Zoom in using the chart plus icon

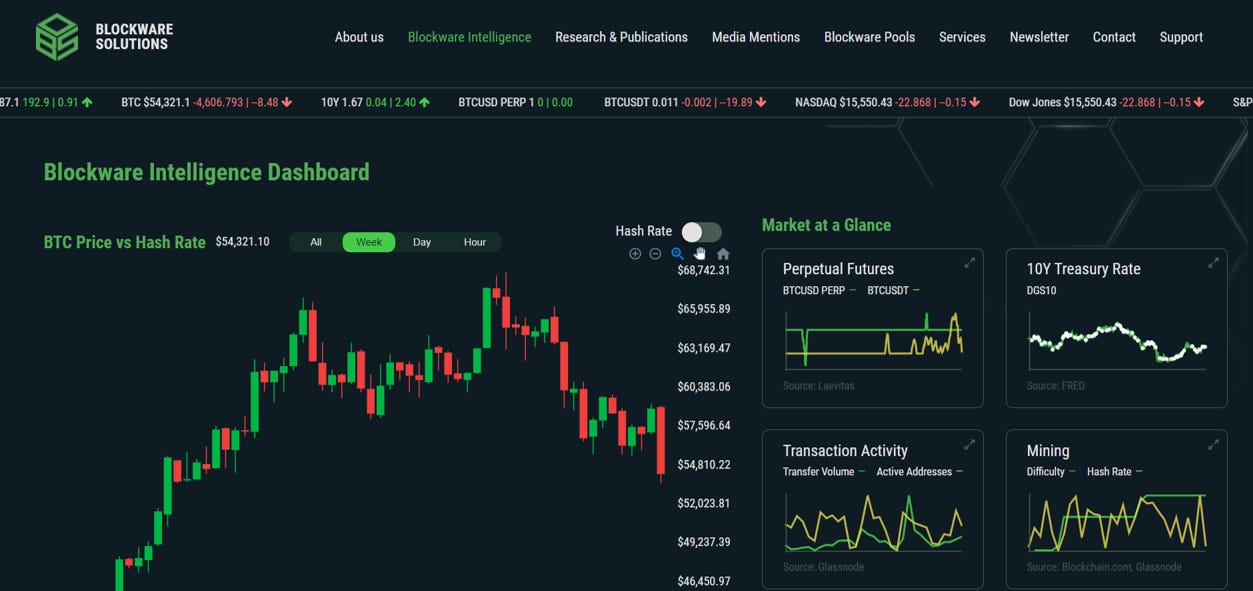(635, 254)
